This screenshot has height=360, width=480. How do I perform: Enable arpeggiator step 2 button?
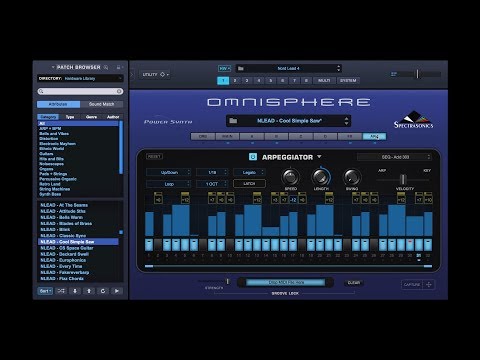[x=158, y=245]
